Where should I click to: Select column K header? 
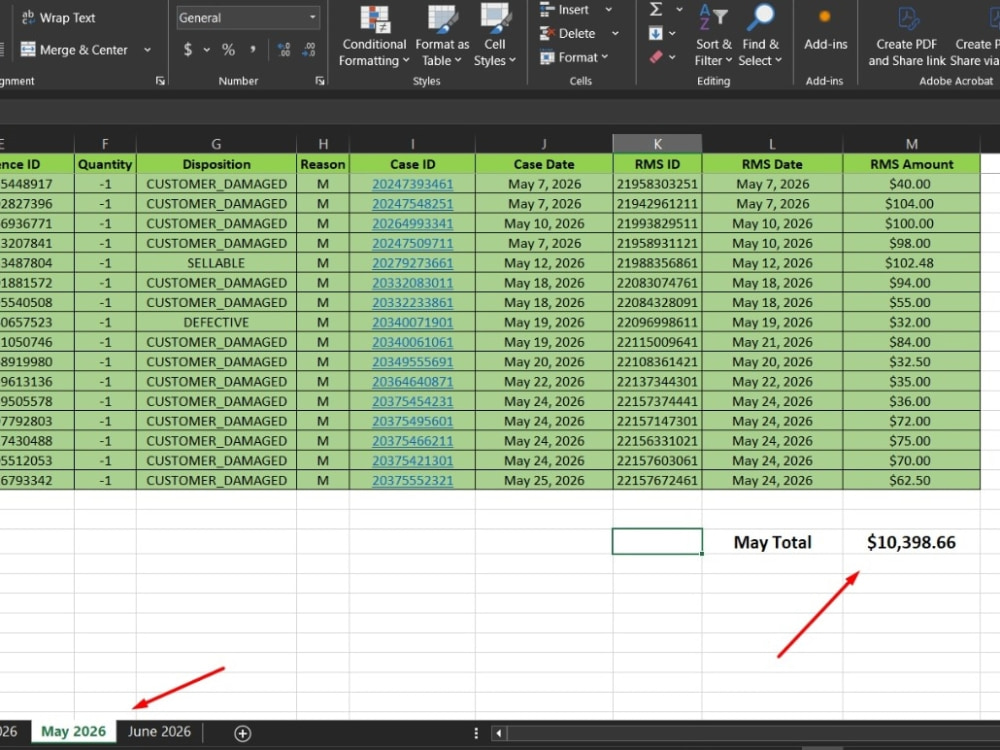tap(657, 143)
